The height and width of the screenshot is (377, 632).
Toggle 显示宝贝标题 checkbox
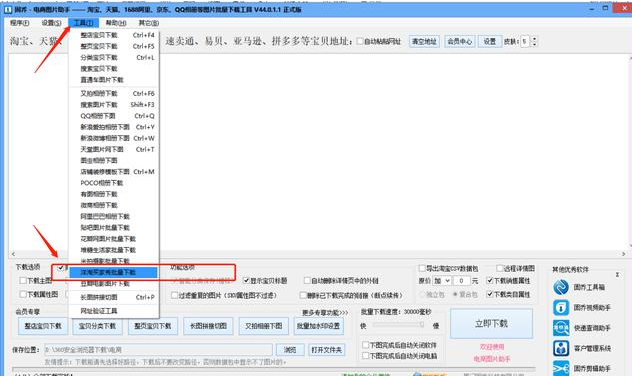click(x=246, y=280)
